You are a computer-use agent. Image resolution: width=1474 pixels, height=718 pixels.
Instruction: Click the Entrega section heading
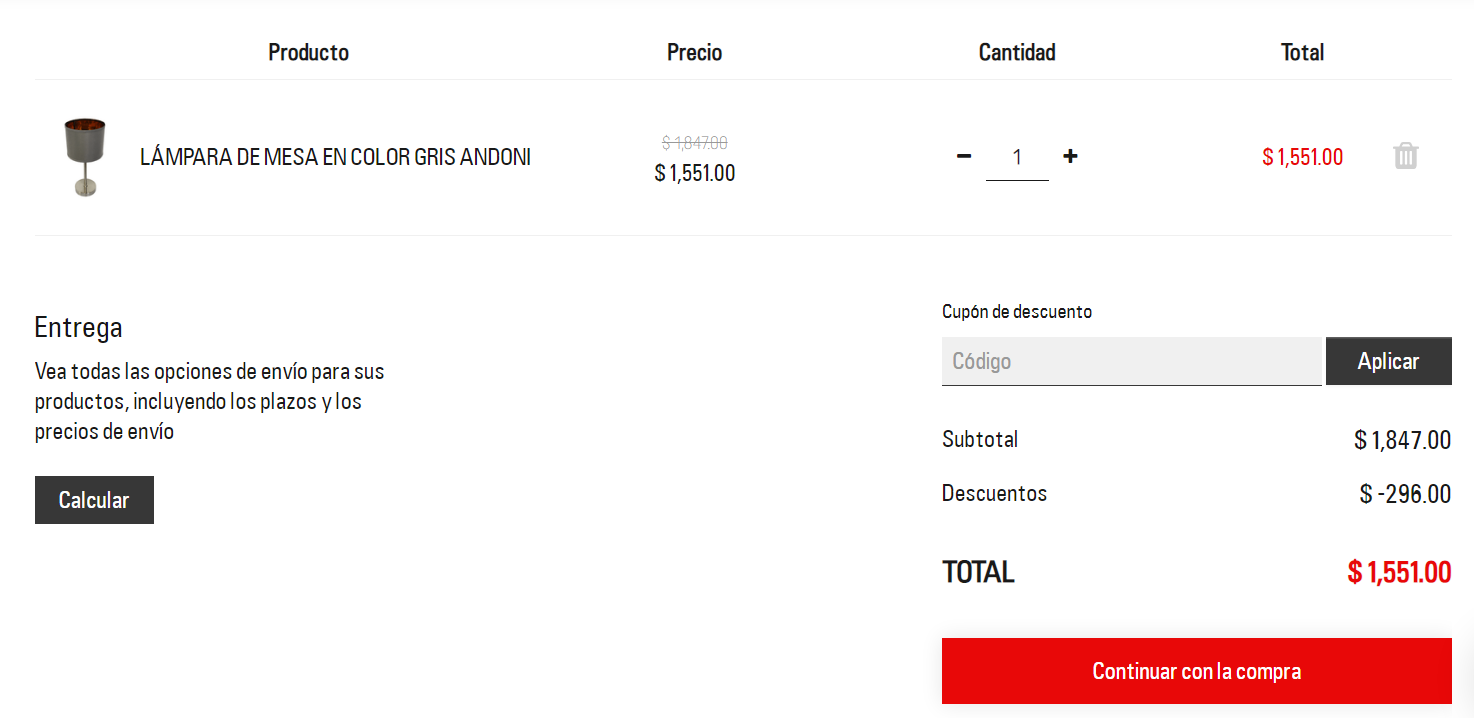(x=78, y=327)
